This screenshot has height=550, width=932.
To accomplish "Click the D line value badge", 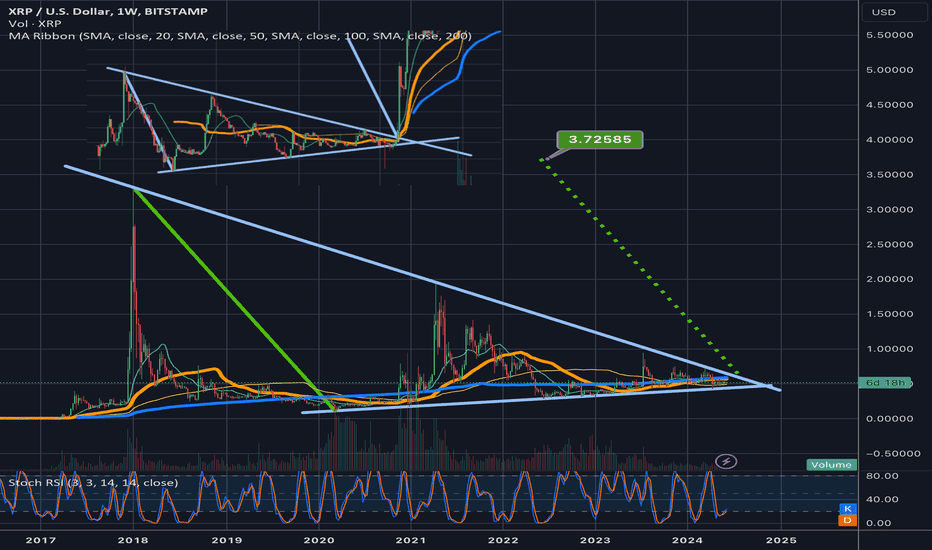I will (847, 520).
